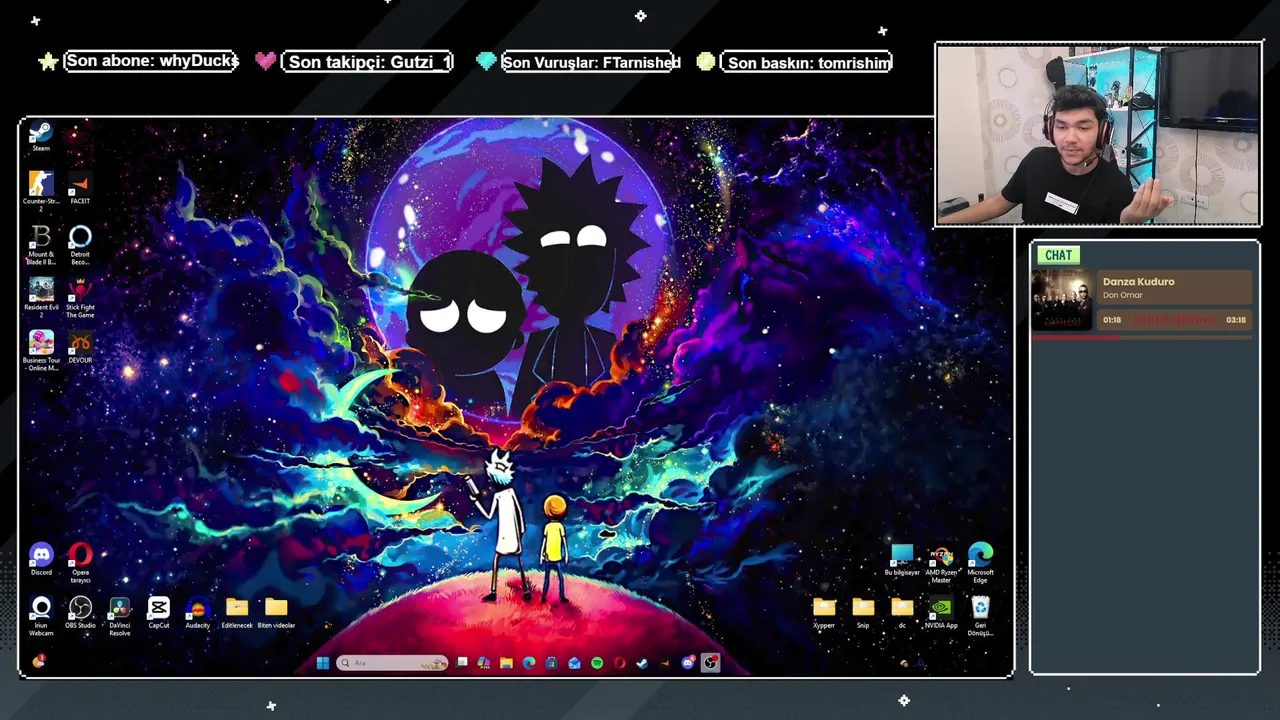
Task: Open the Steam desktop shortcut
Action: pyautogui.click(x=41, y=137)
